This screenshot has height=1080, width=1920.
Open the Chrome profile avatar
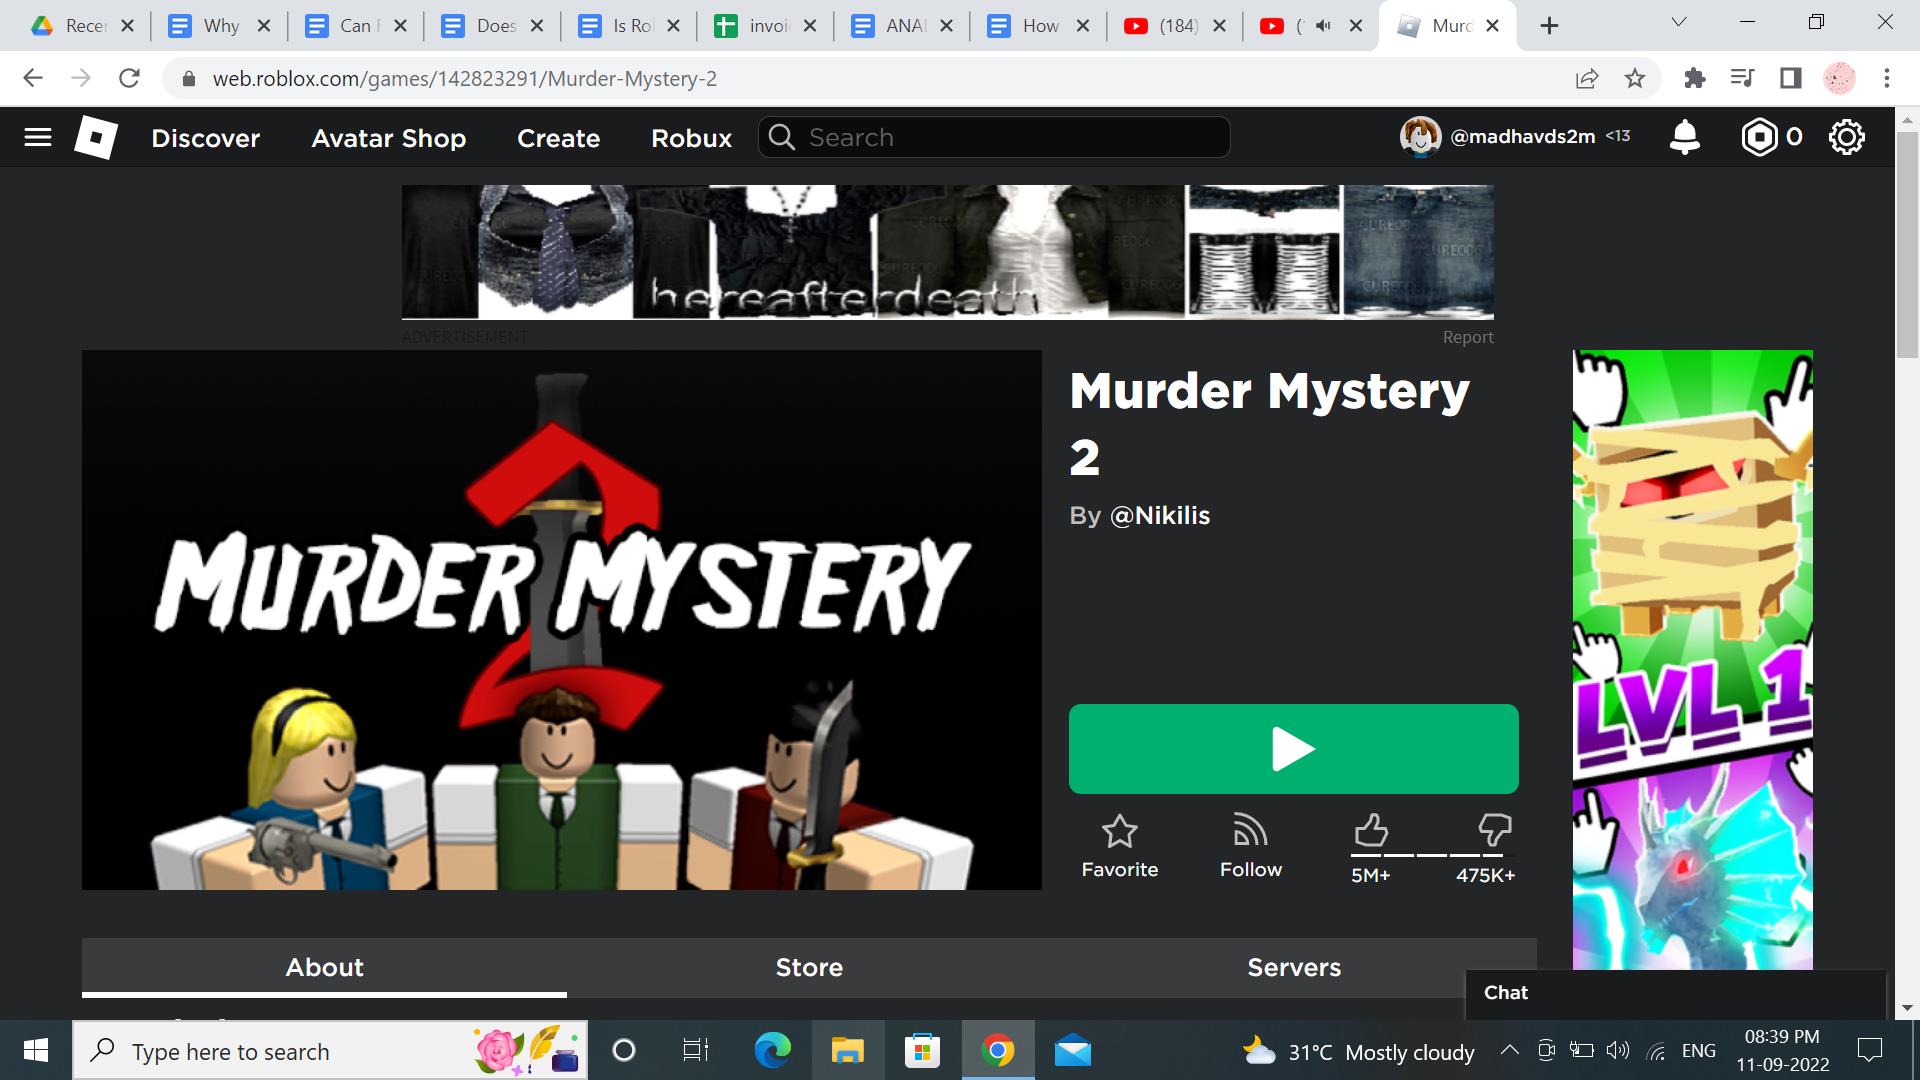[1839, 78]
